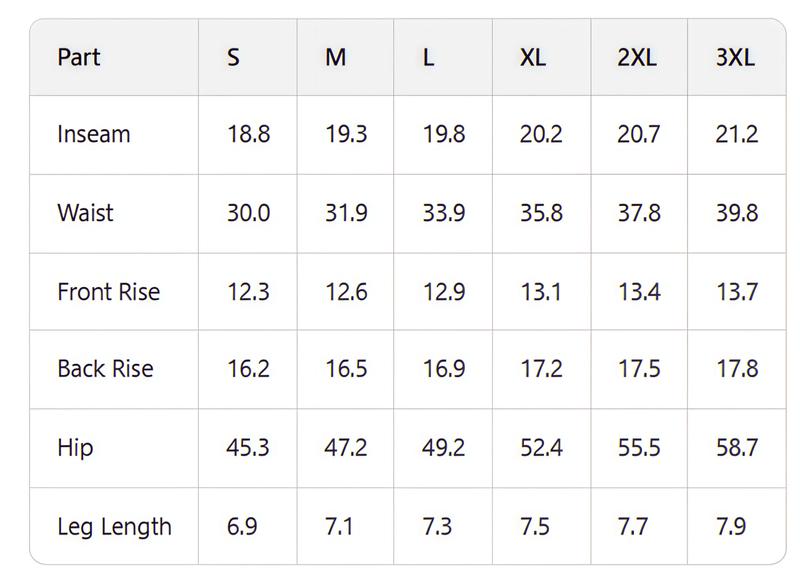The image size is (800, 583).
Task: Click Hip value 49.2 for size L
Action: [443, 447]
